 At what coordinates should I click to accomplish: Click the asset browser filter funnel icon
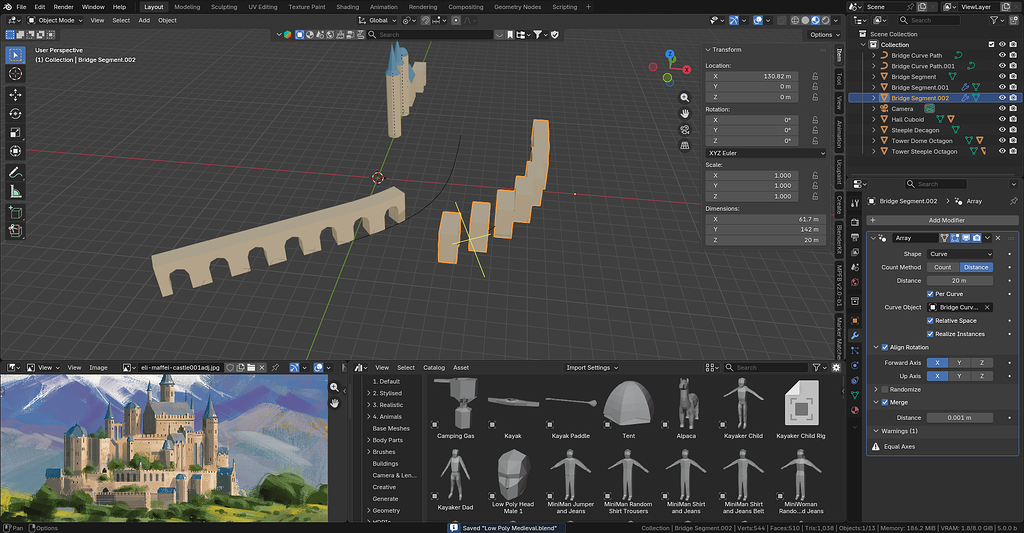(816, 368)
